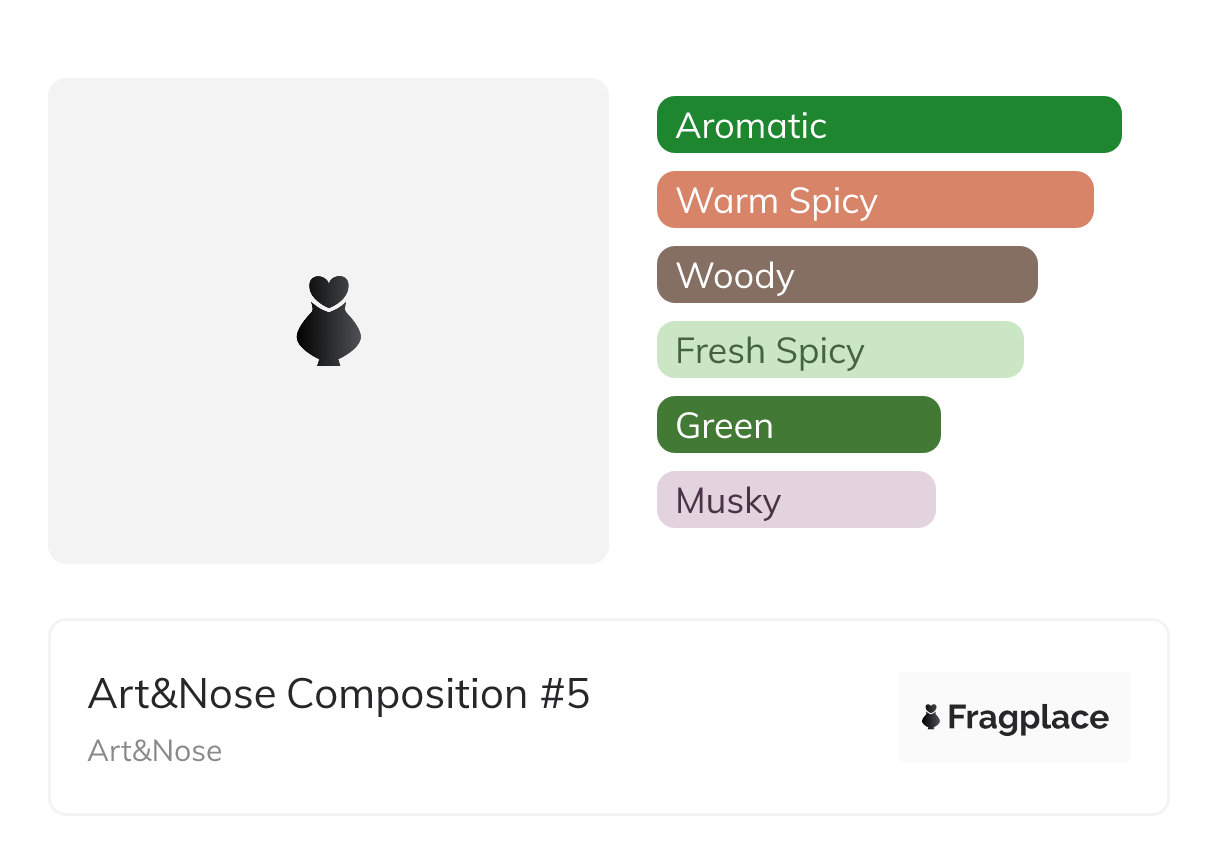Click the 'Musky' text label
1218x864 pixels.
click(728, 501)
